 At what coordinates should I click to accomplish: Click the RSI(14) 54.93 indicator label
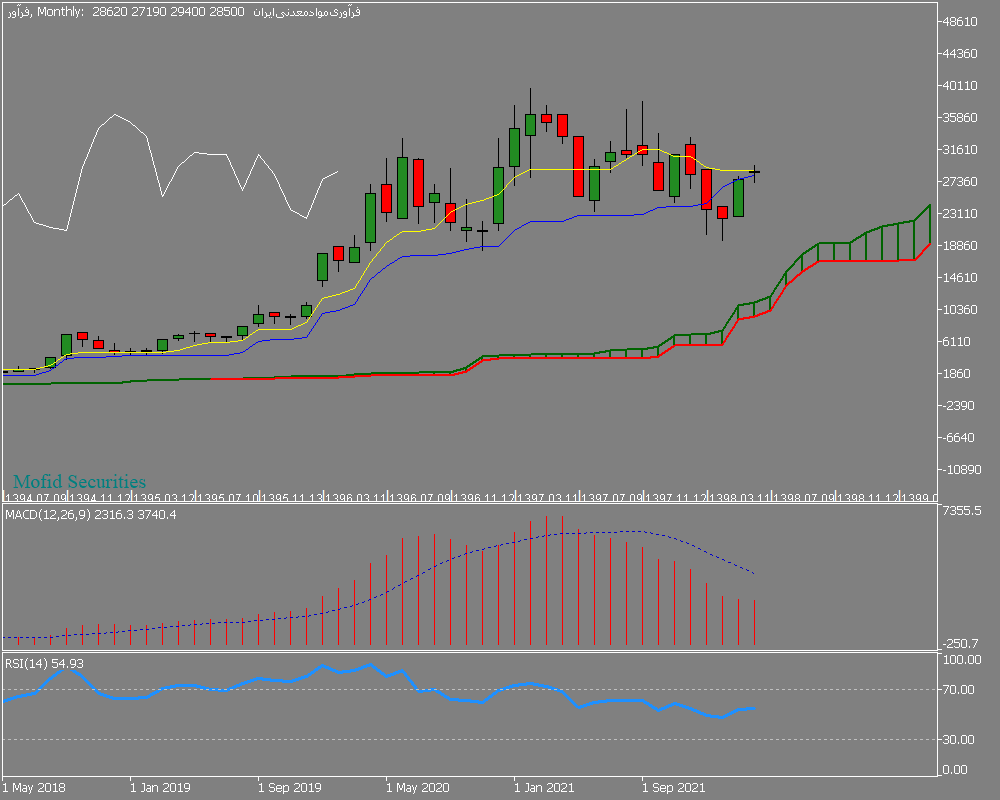pyautogui.click(x=44, y=663)
